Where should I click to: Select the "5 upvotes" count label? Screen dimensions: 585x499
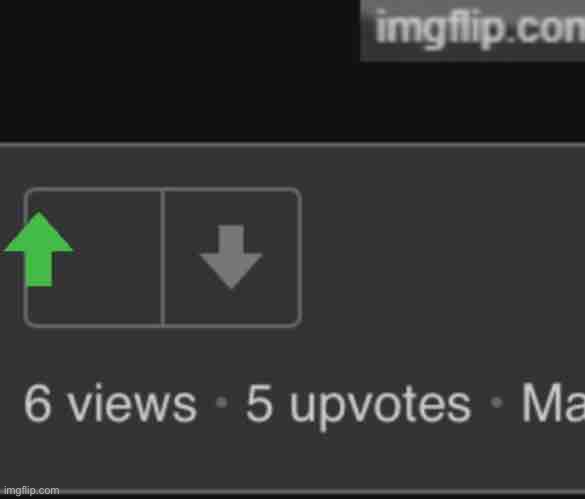click(359, 406)
